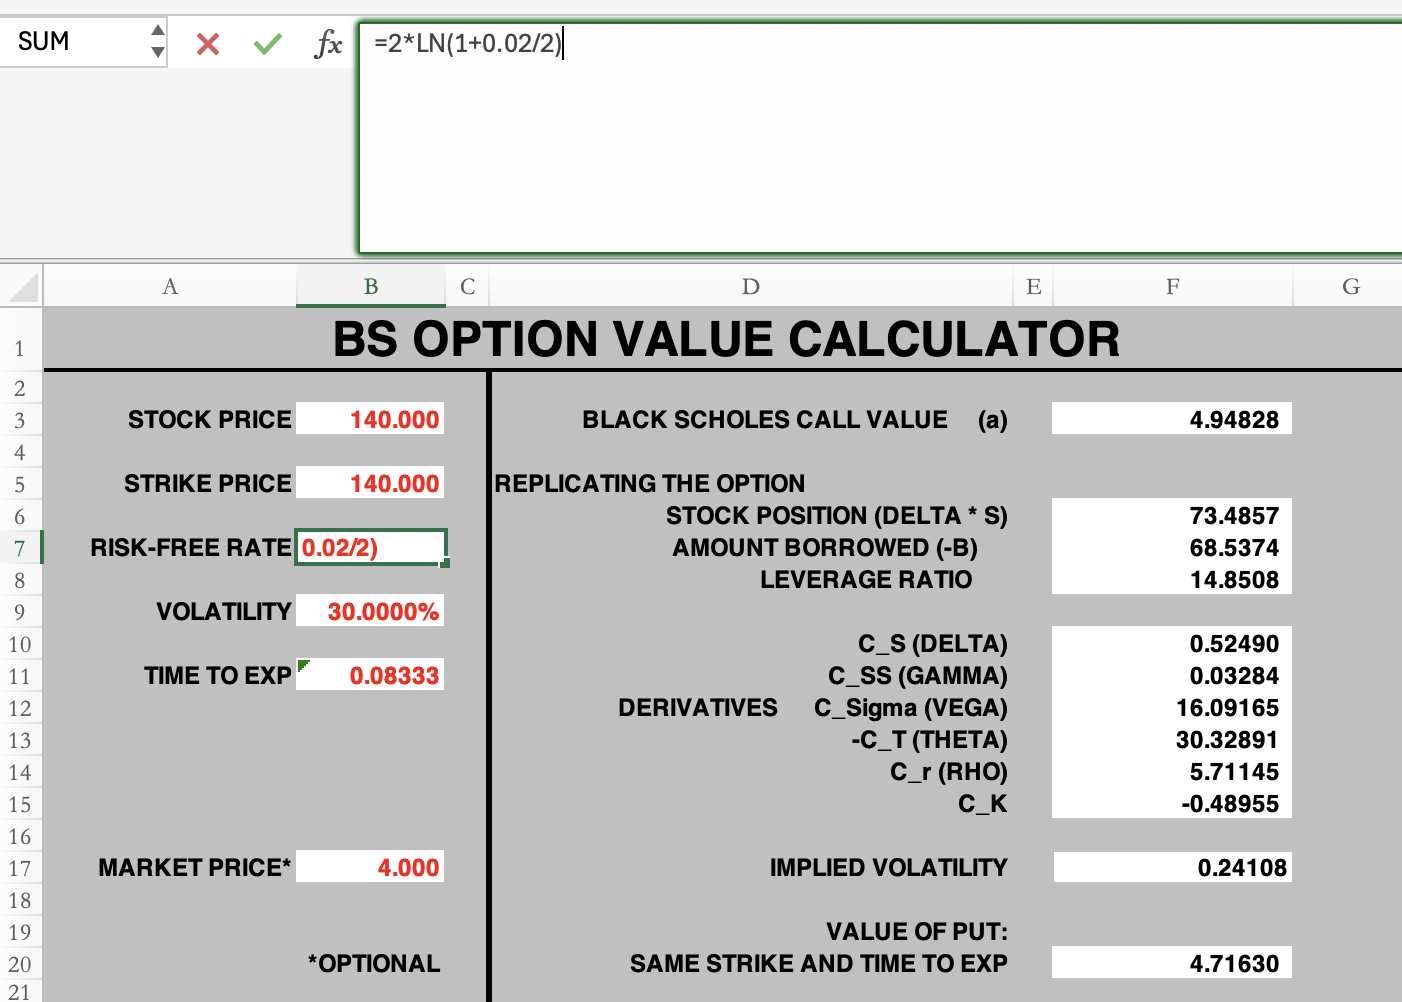
Task: Select the Implied Volatility cell showing 0.24108
Action: click(1171, 867)
